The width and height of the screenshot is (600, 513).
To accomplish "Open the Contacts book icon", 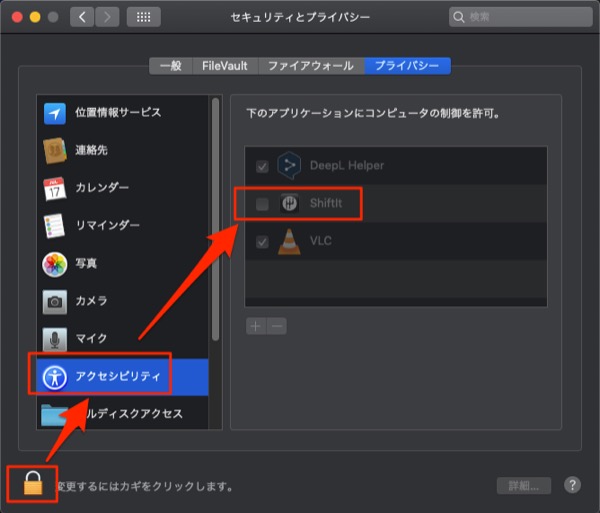I will tap(55, 150).
